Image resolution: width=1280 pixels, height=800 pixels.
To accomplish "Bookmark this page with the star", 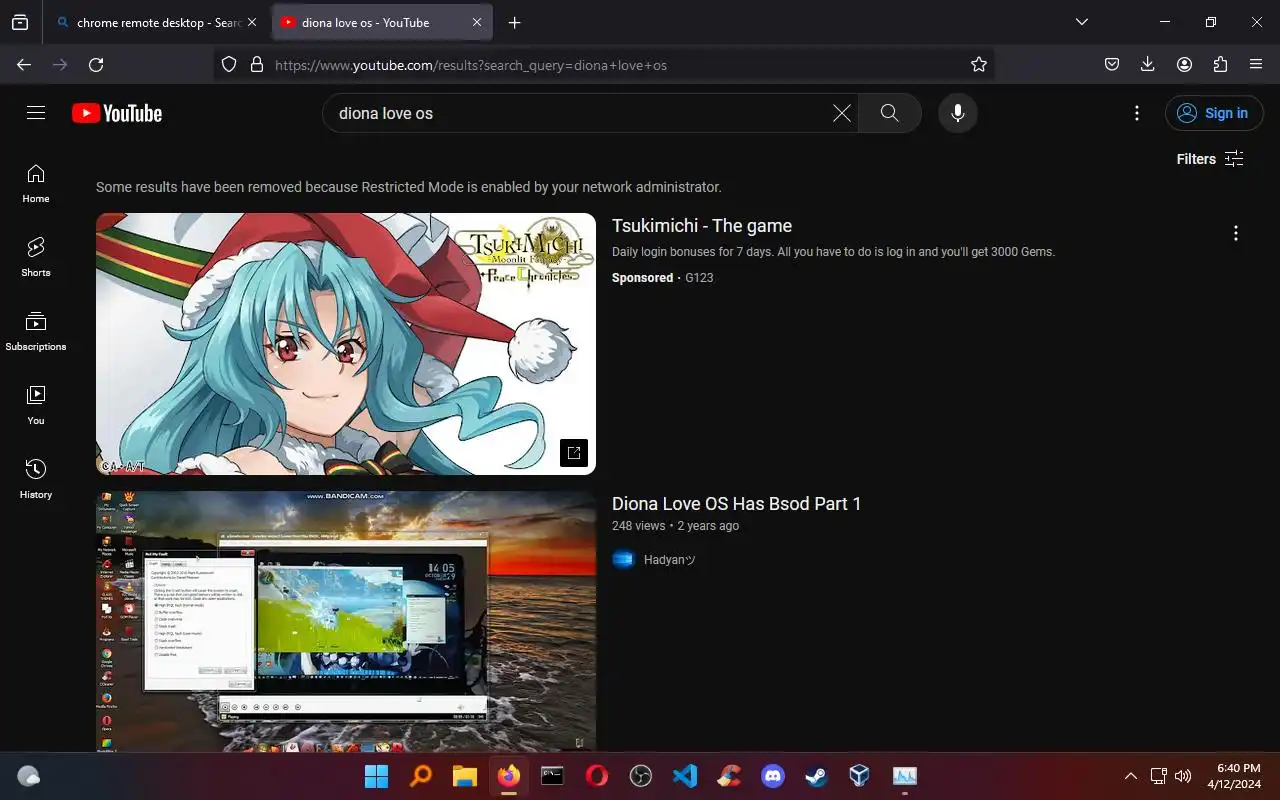I will [979, 64].
